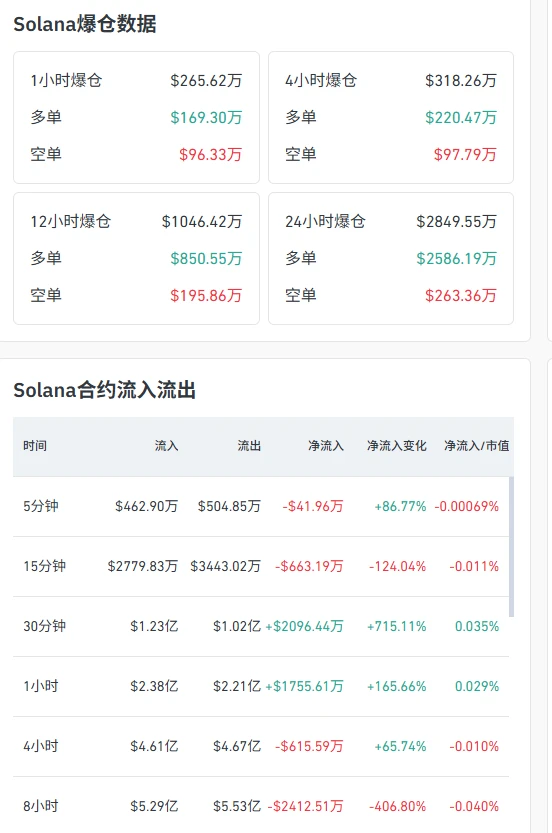Click the $96.33万 short liquidation value

click(x=210, y=155)
